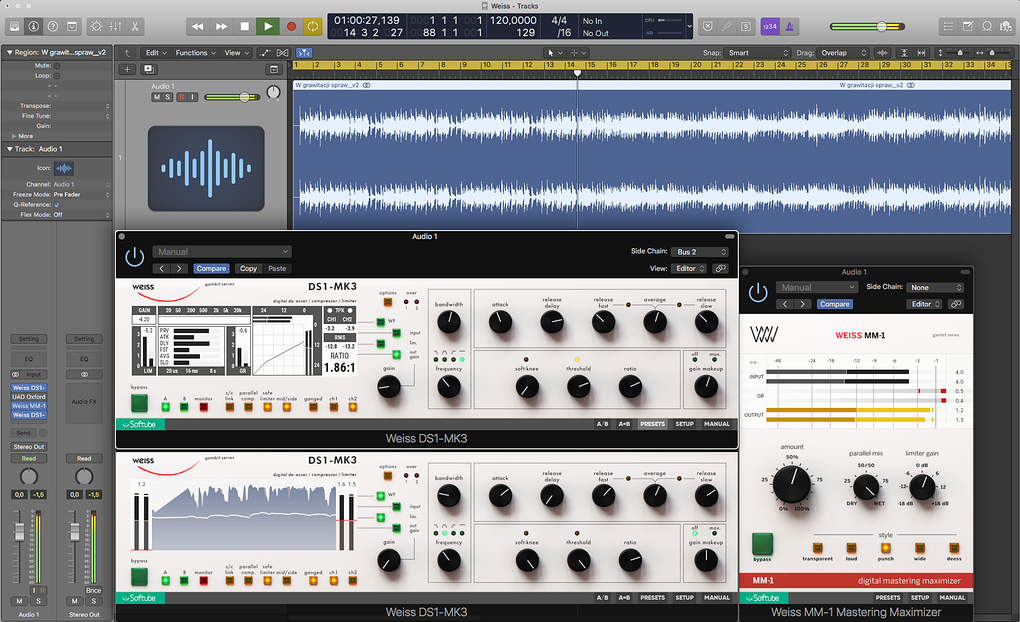Solo Audio 1 track header S button

pyautogui.click(x=168, y=97)
